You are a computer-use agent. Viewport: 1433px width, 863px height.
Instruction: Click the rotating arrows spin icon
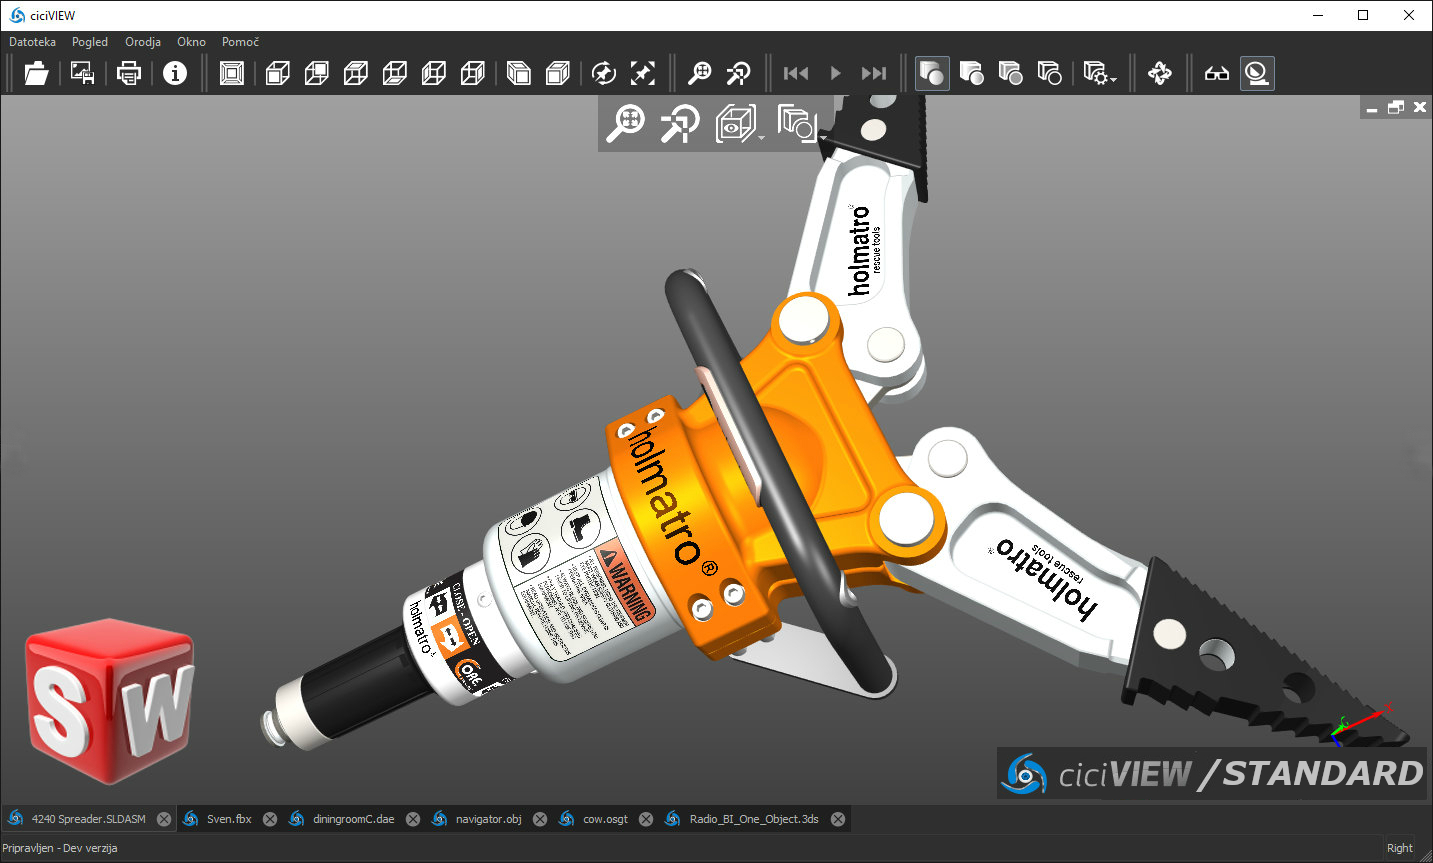(x=1160, y=73)
